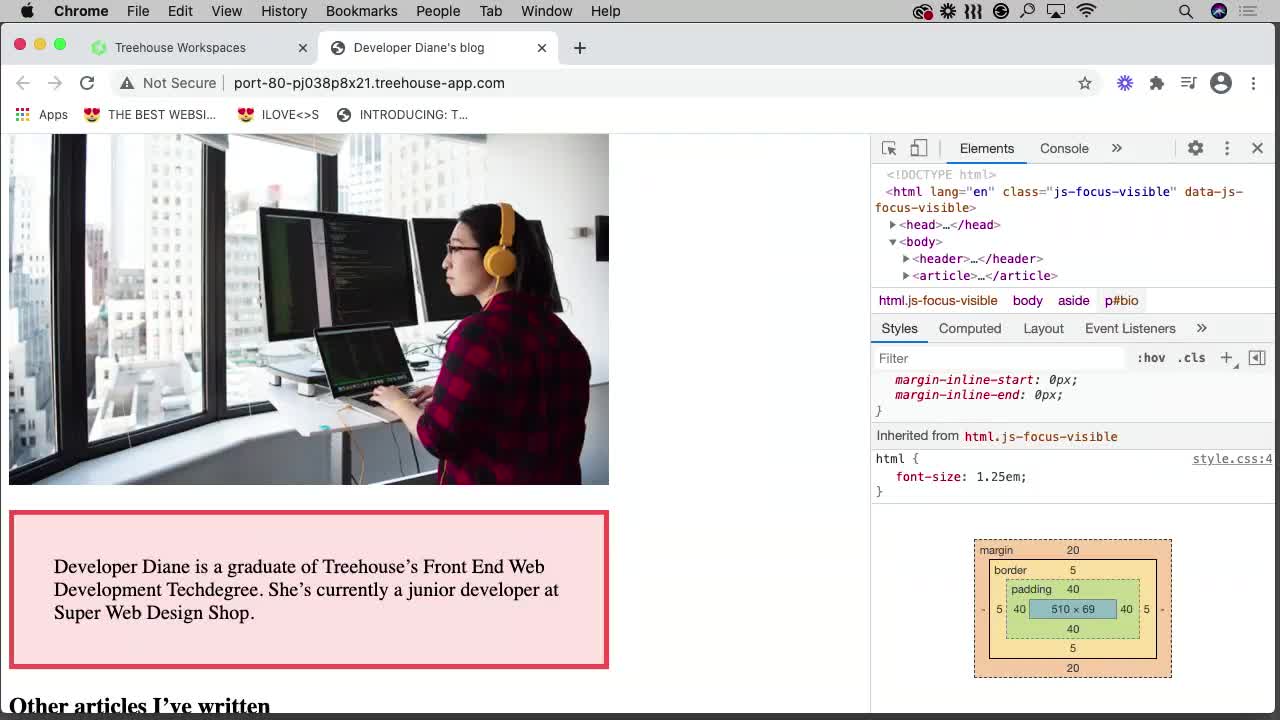Open DevTools settings gear
The width and height of the screenshot is (1280, 720).
[x=1195, y=147]
